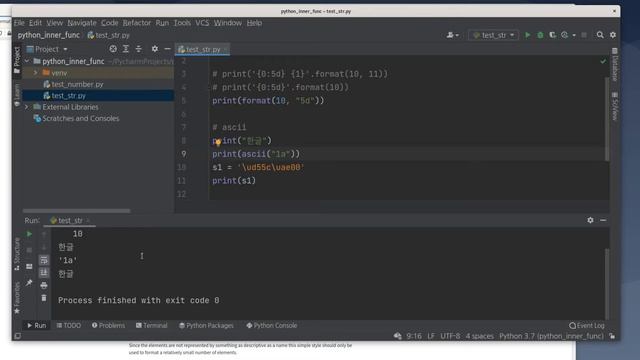The height and width of the screenshot is (360, 640).
Task: Open the Python Packages tool window
Action: tap(206, 325)
